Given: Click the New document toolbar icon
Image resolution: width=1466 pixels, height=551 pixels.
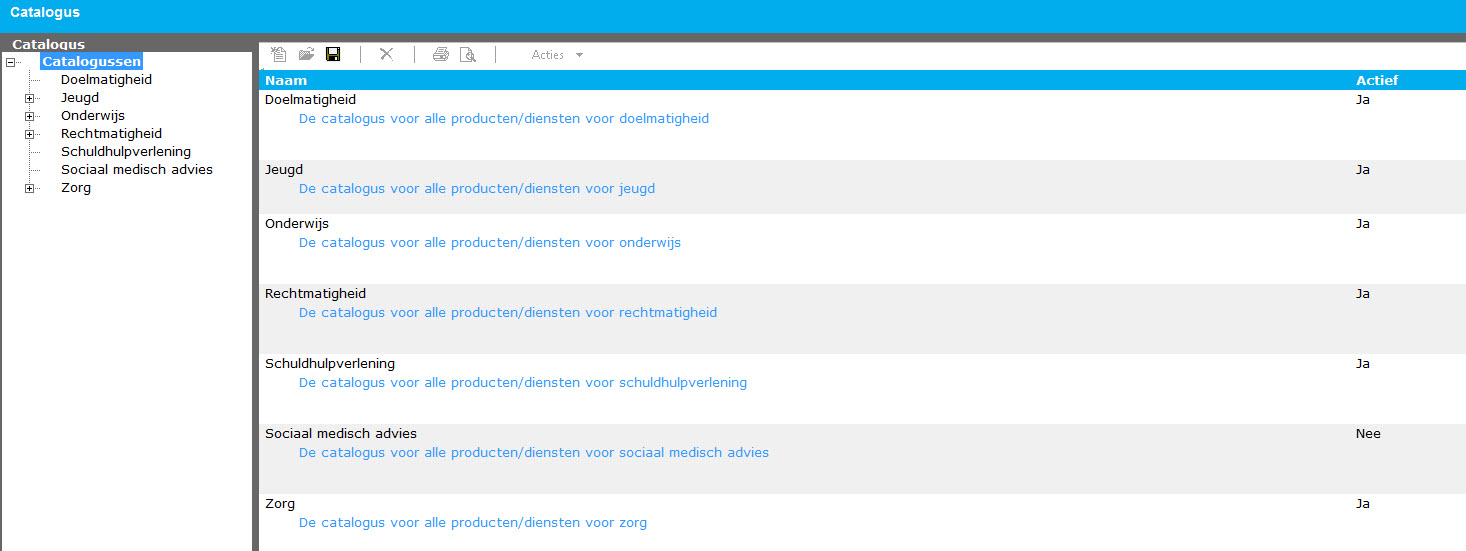Looking at the screenshot, I should point(279,55).
